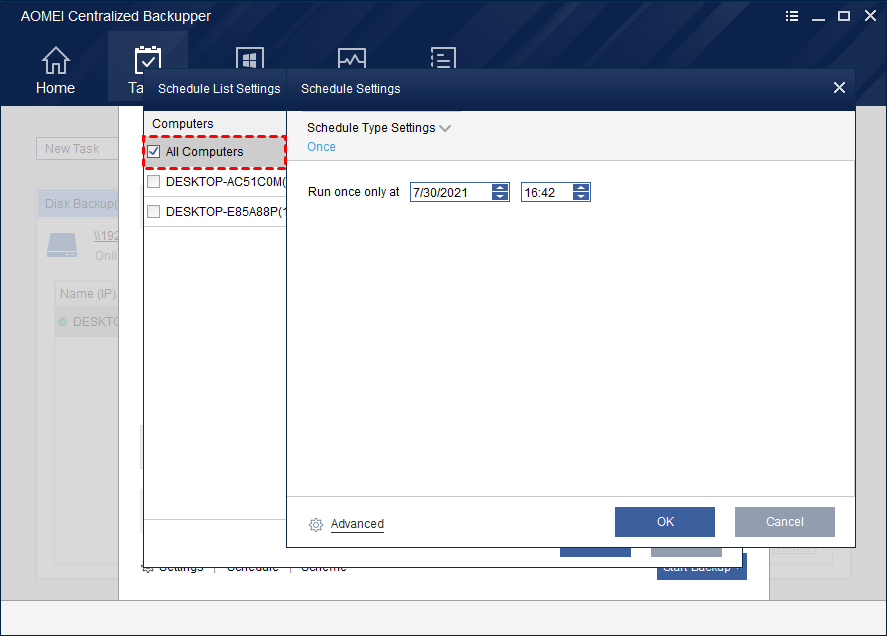Click the Windows grid toolbar icon
This screenshot has height=636, width=887.
coord(249,58)
